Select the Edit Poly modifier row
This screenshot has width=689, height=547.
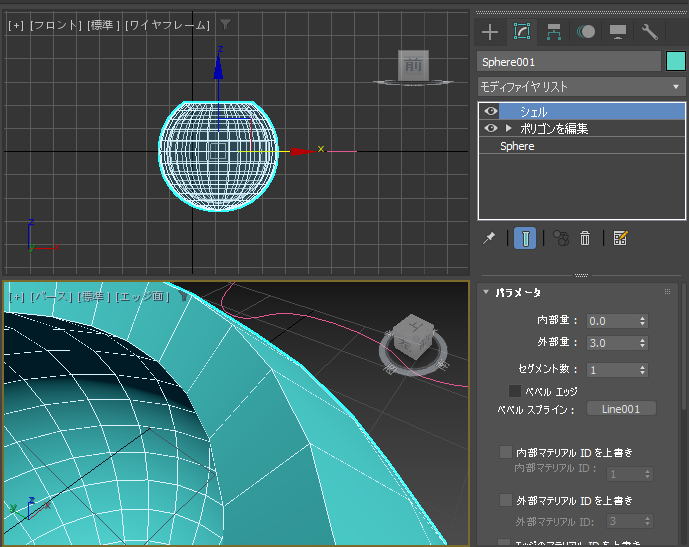click(x=581, y=128)
